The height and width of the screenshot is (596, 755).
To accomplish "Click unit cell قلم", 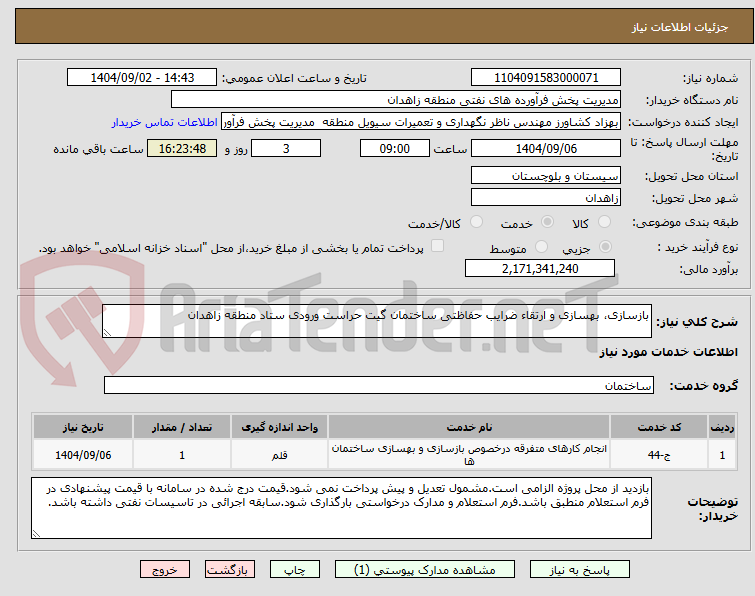I will pyautogui.click(x=279, y=455).
